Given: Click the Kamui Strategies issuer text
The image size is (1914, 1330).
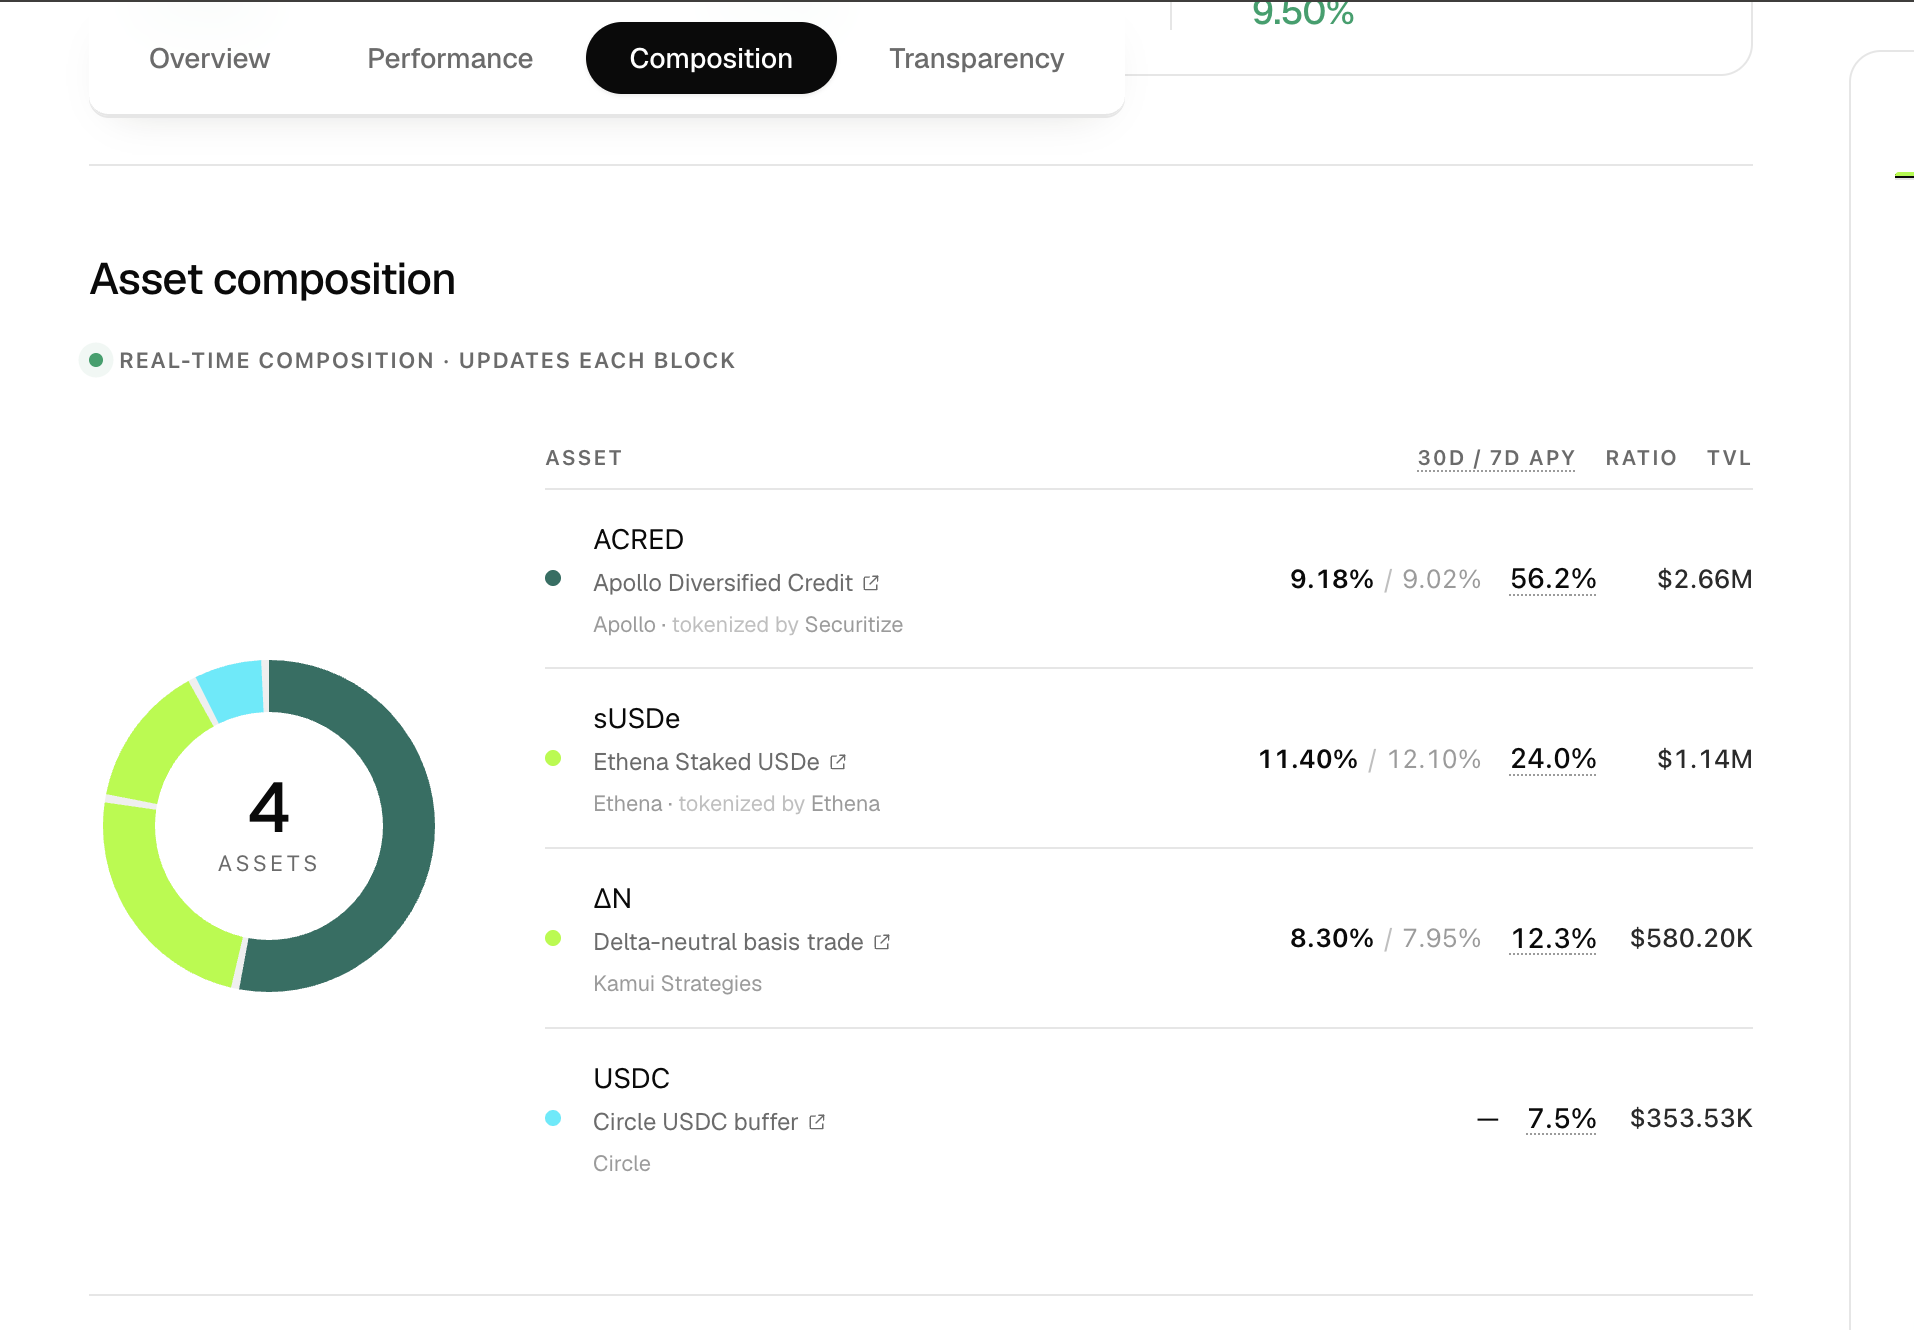Looking at the screenshot, I should (677, 984).
